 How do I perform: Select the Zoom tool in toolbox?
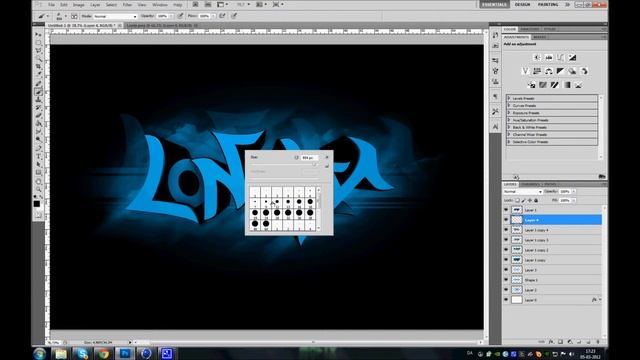[38, 189]
